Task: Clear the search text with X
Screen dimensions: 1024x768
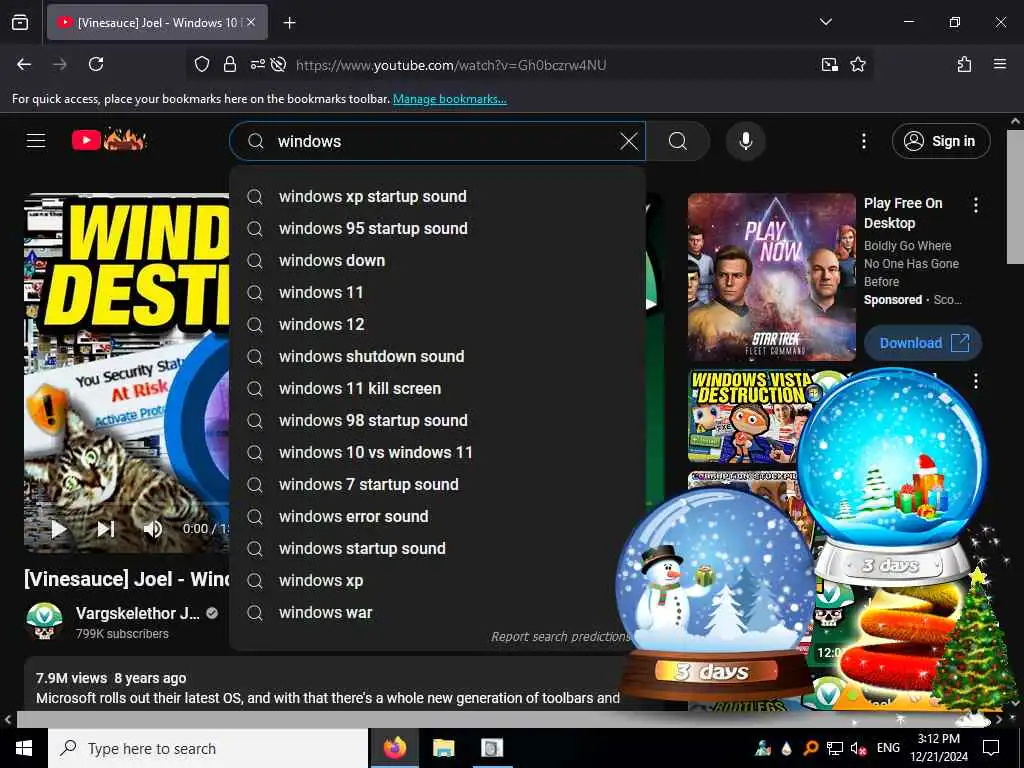Action: coord(628,141)
